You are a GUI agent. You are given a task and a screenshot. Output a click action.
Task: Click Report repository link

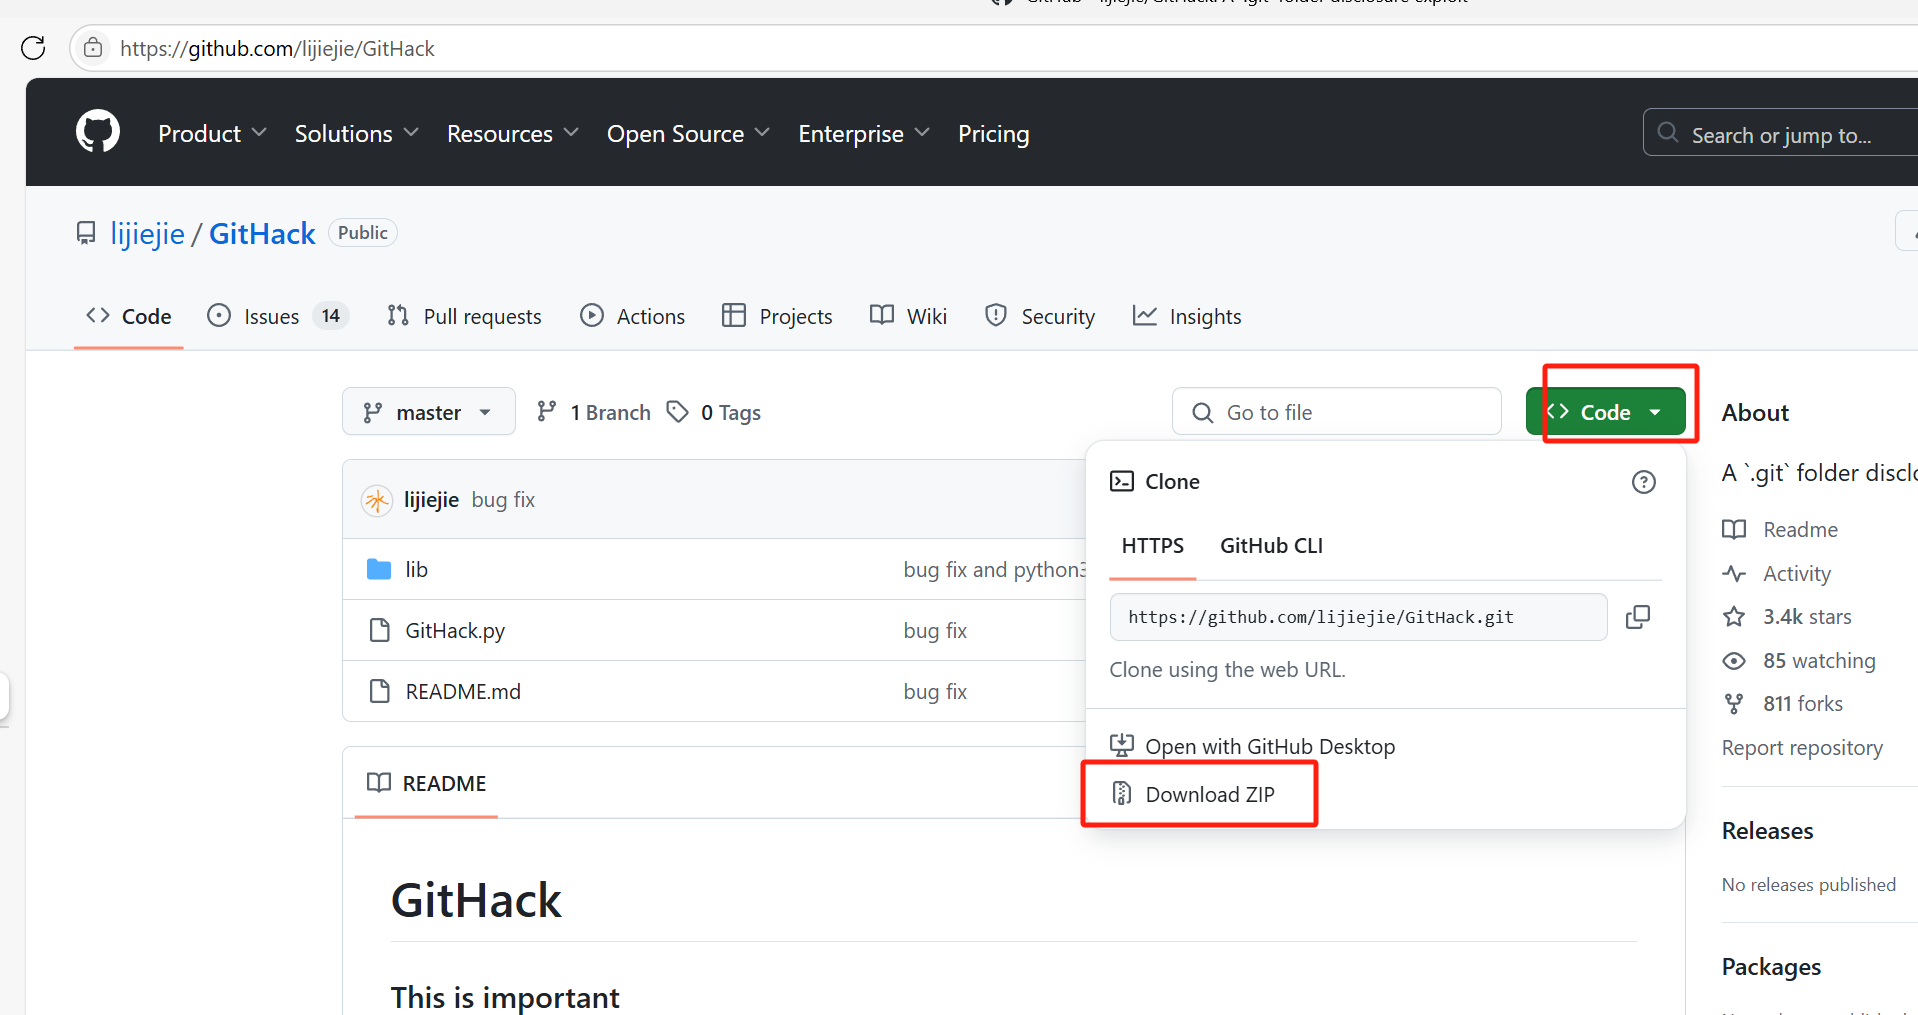[1802, 748]
